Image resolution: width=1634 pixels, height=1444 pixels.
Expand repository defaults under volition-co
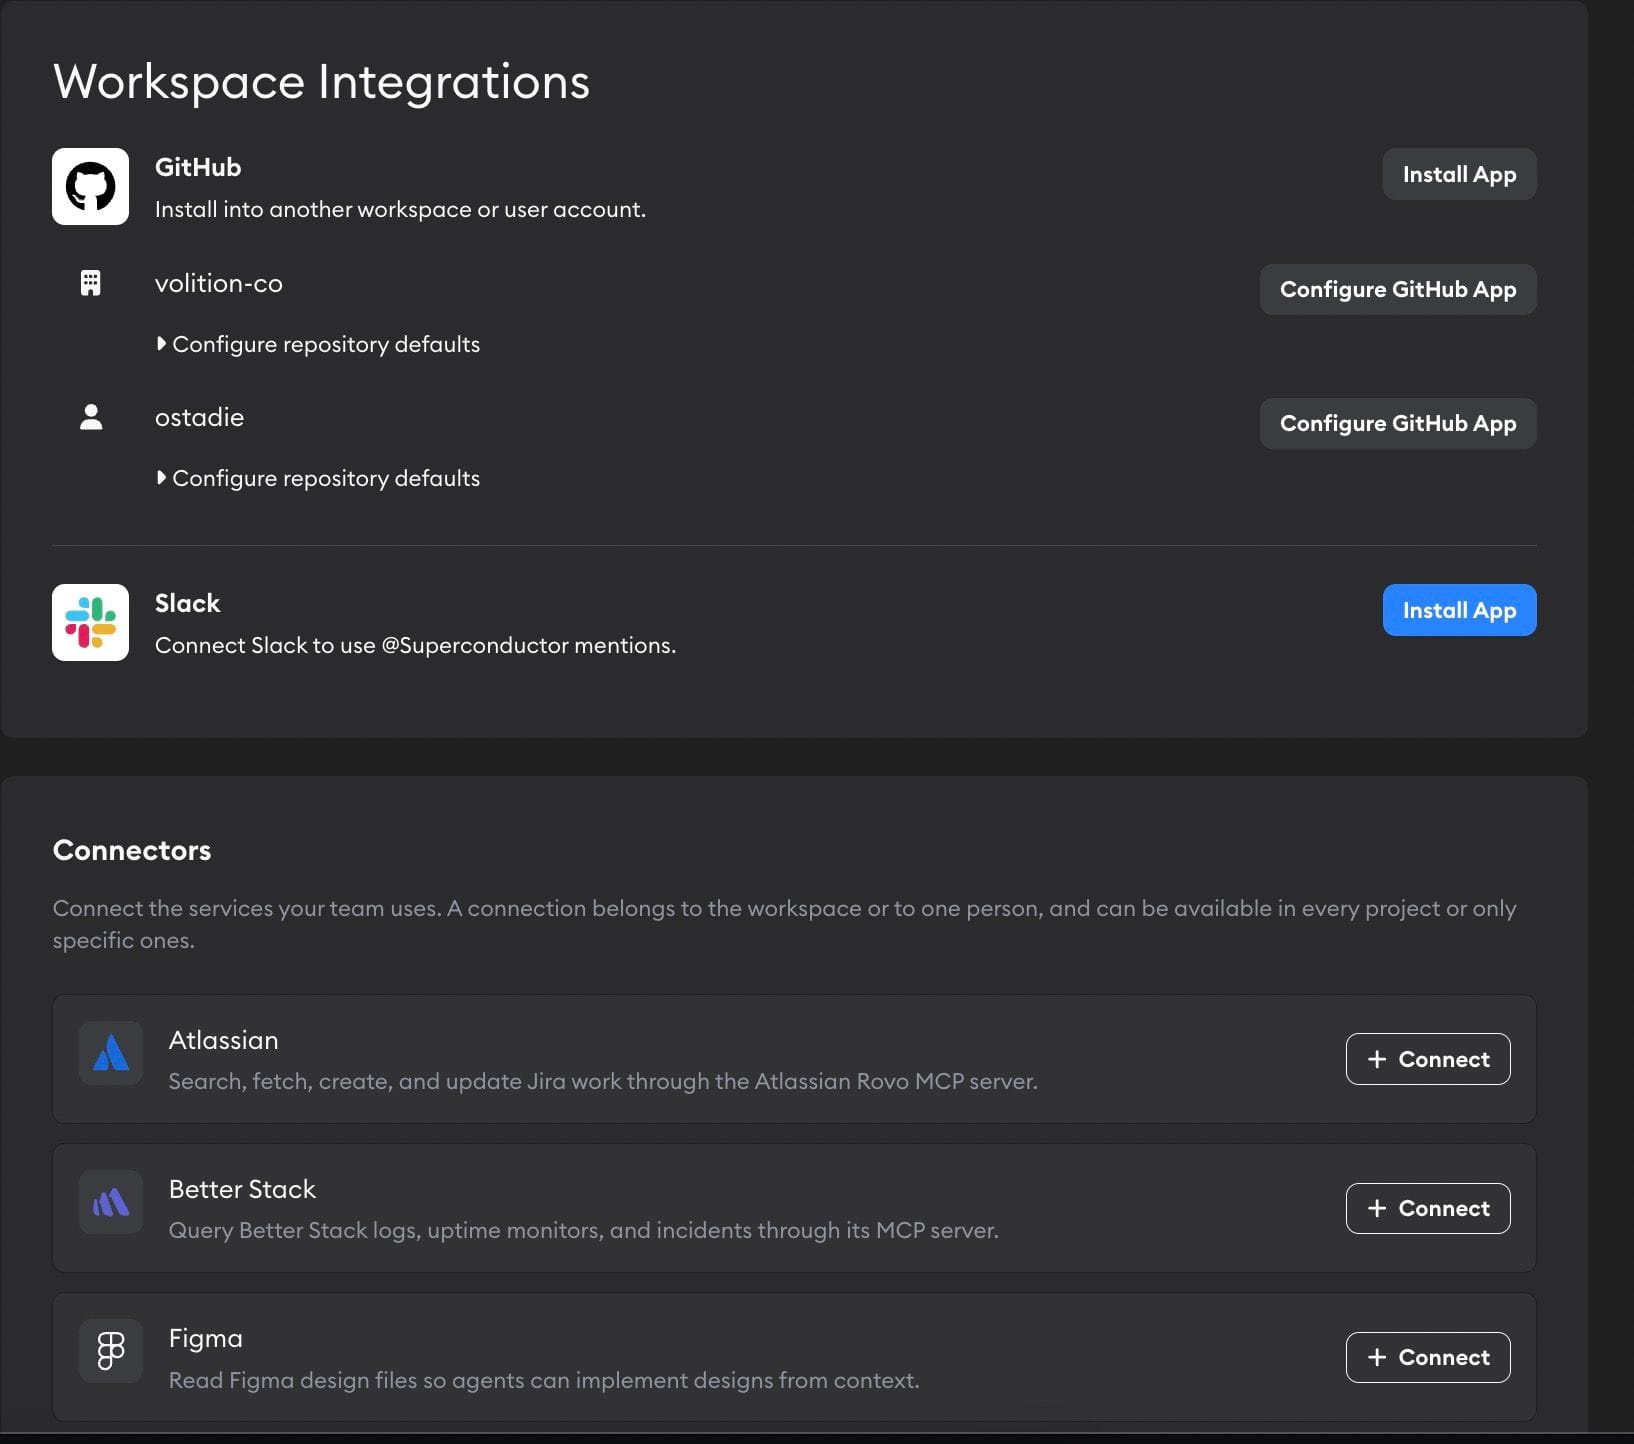pyautogui.click(x=318, y=344)
